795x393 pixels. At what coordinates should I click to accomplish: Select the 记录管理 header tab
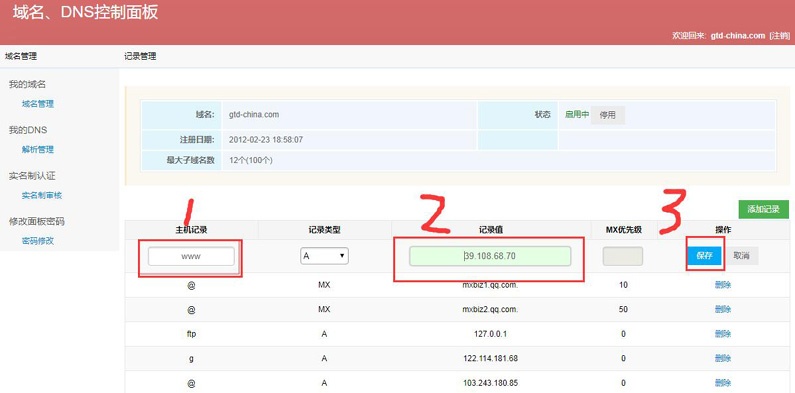click(x=140, y=56)
